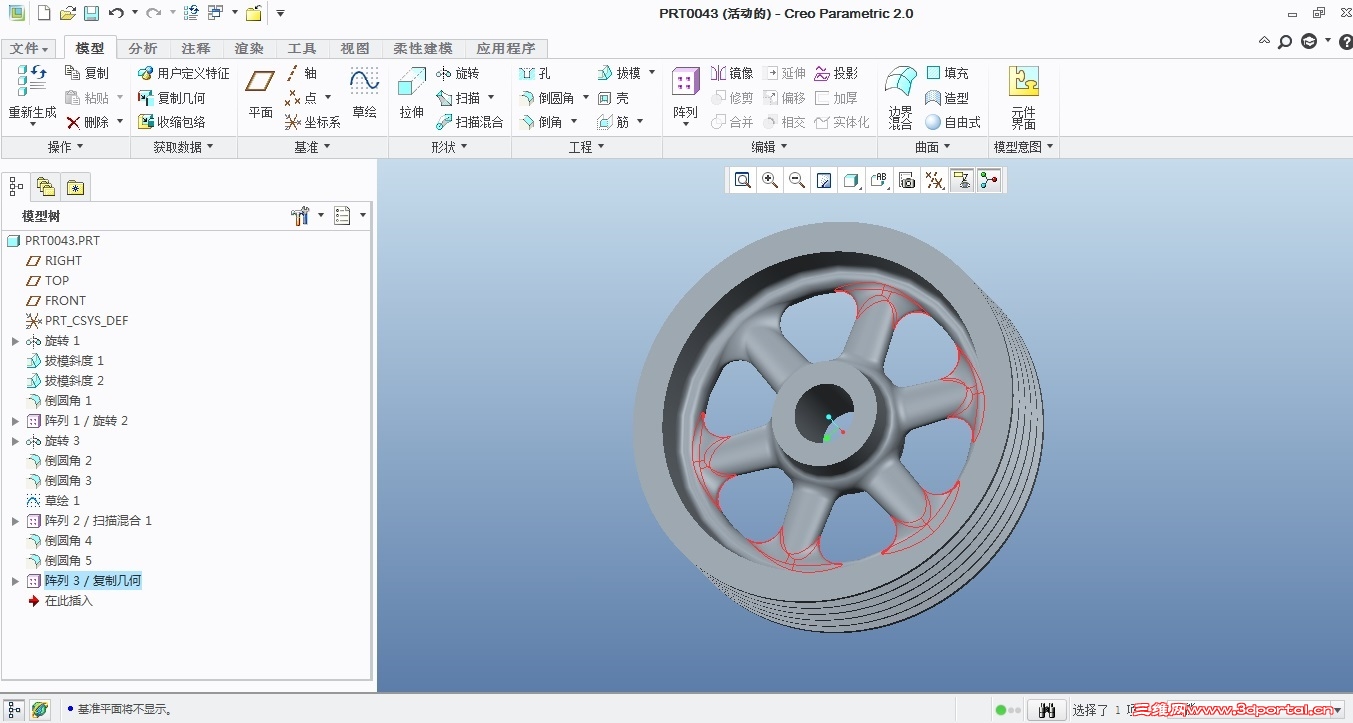Switch to the Render (渲染) tab
The width and height of the screenshot is (1353, 723).
pyautogui.click(x=249, y=48)
